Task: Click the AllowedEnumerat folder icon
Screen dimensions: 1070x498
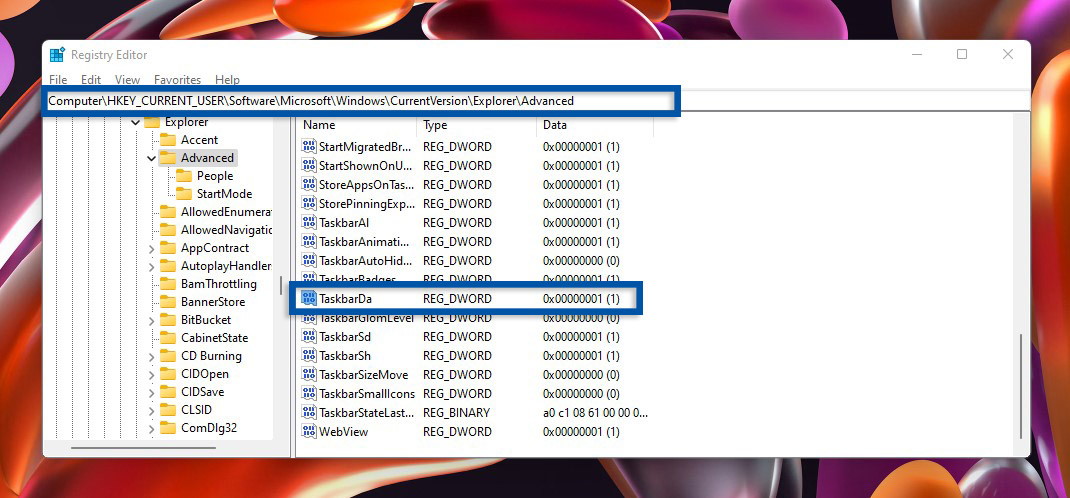Action: click(168, 211)
